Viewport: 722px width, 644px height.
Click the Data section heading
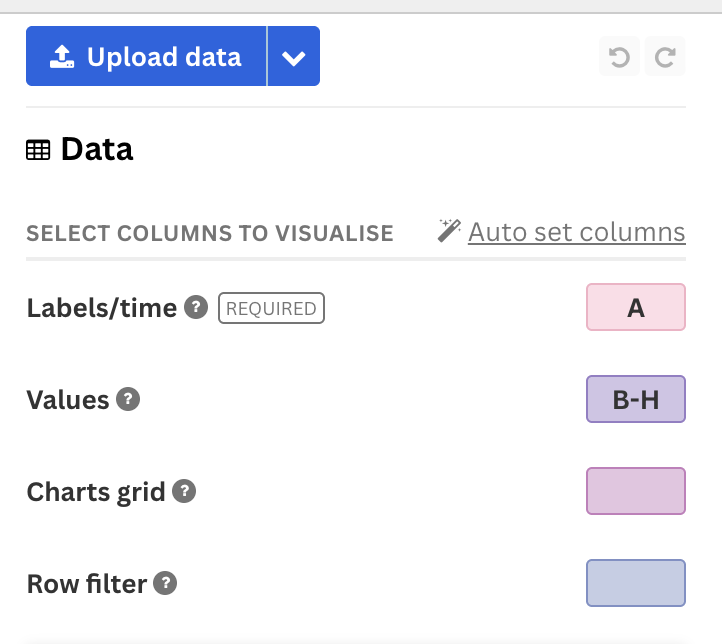point(96,149)
